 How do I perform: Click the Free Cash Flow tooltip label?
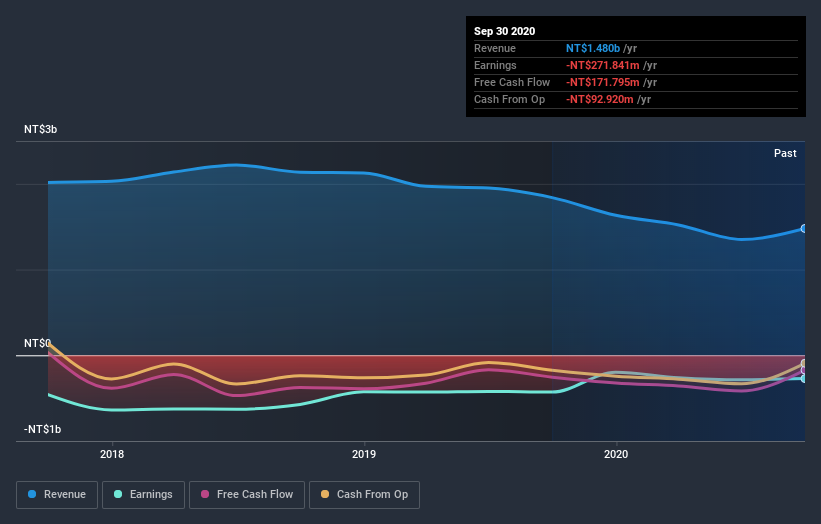click(512, 82)
